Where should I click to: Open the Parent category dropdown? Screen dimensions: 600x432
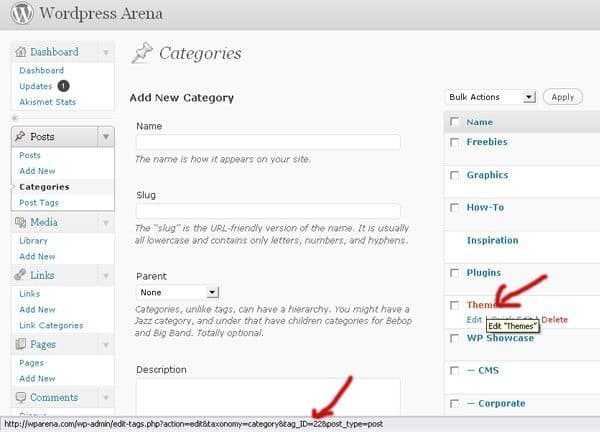[x=178, y=293]
